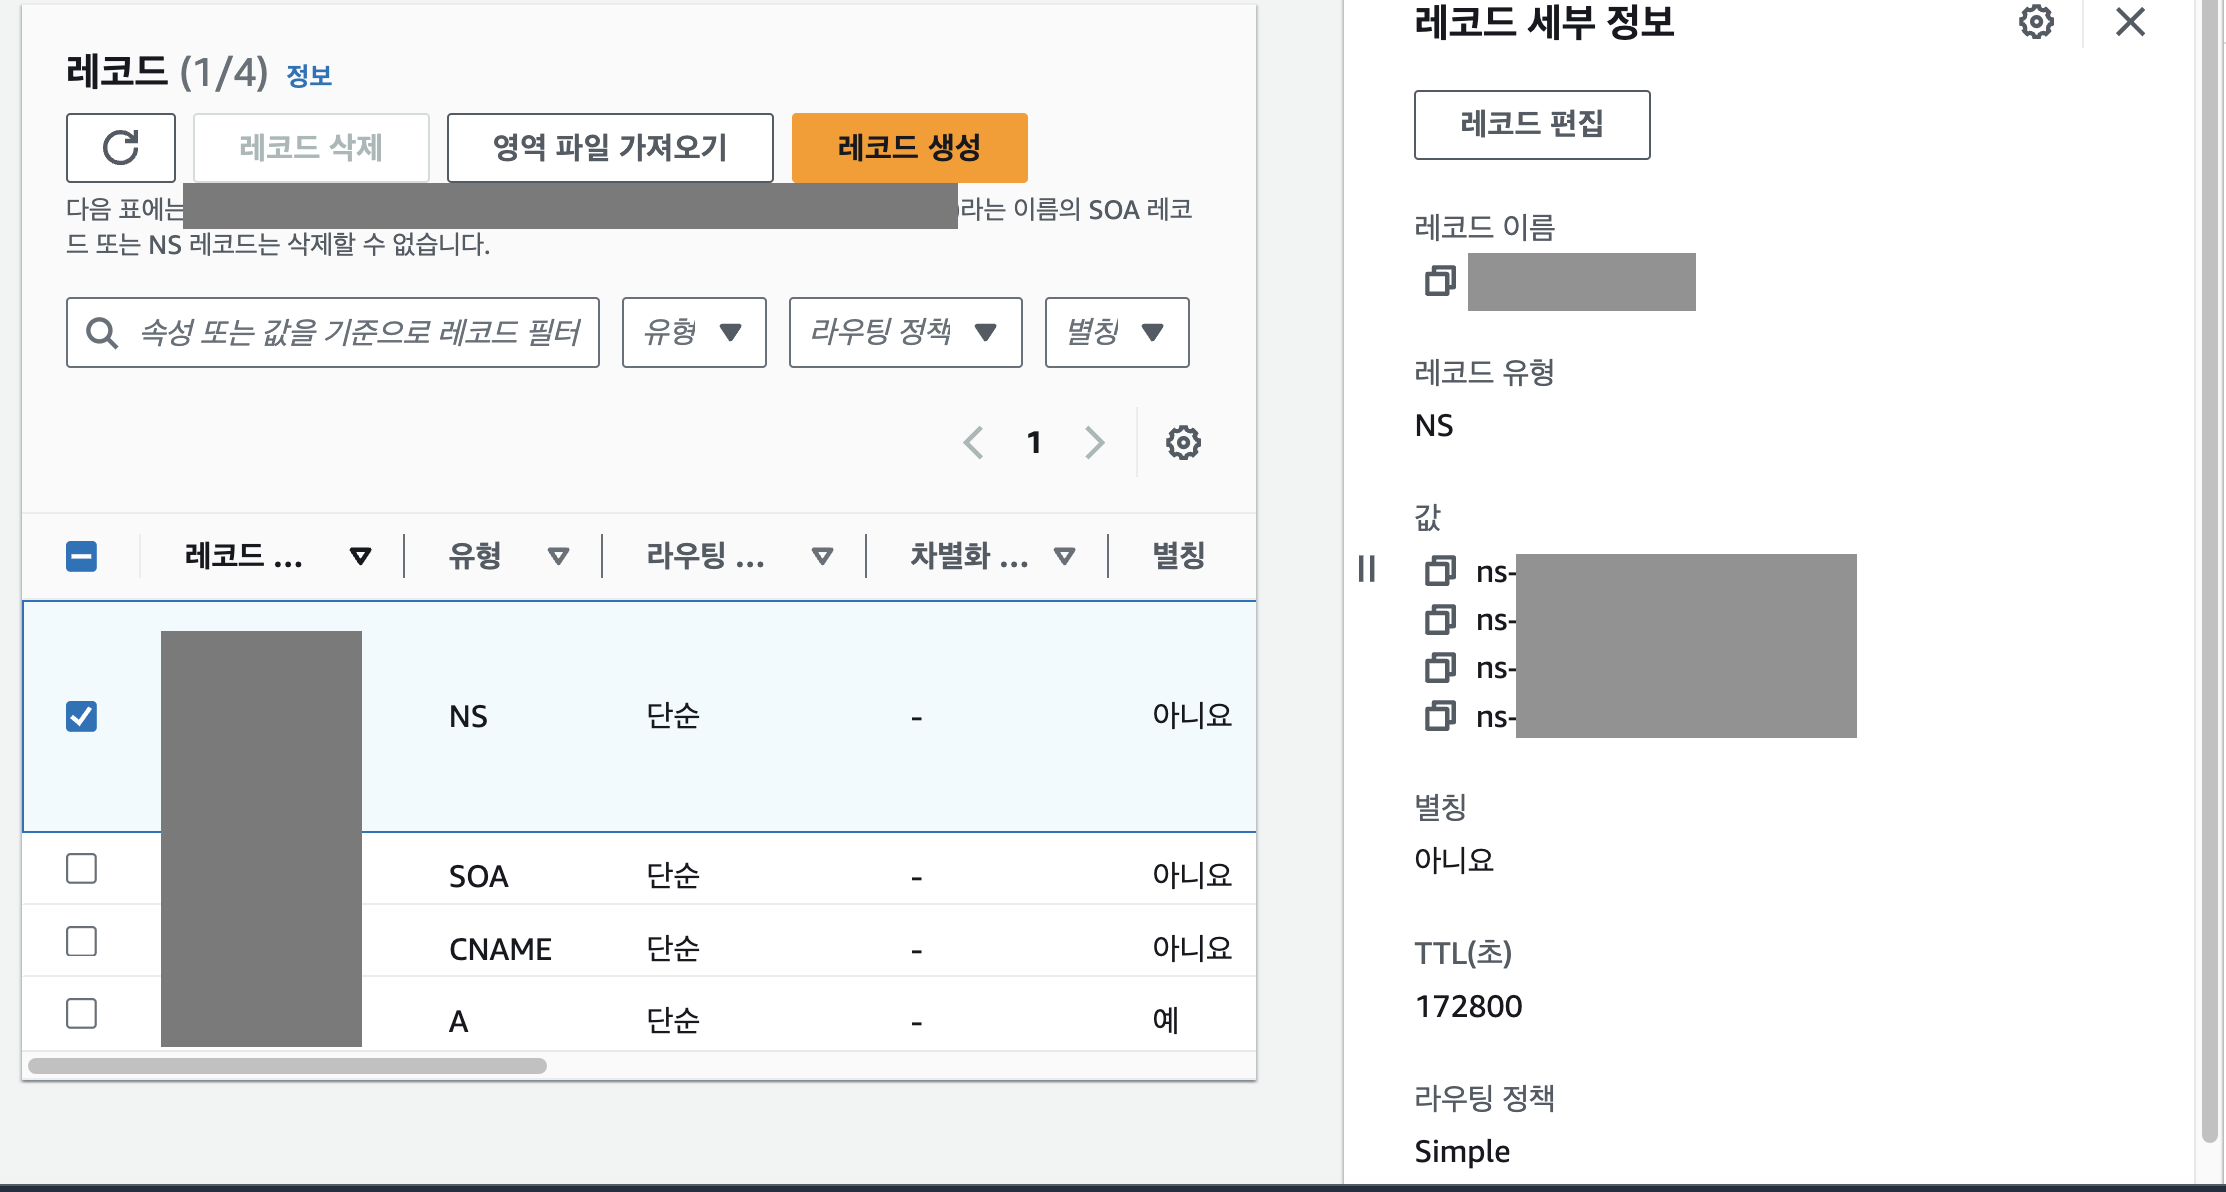Open the 유형 filter dropdown
The height and width of the screenshot is (1192, 2226).
click(x=694, y=332)
